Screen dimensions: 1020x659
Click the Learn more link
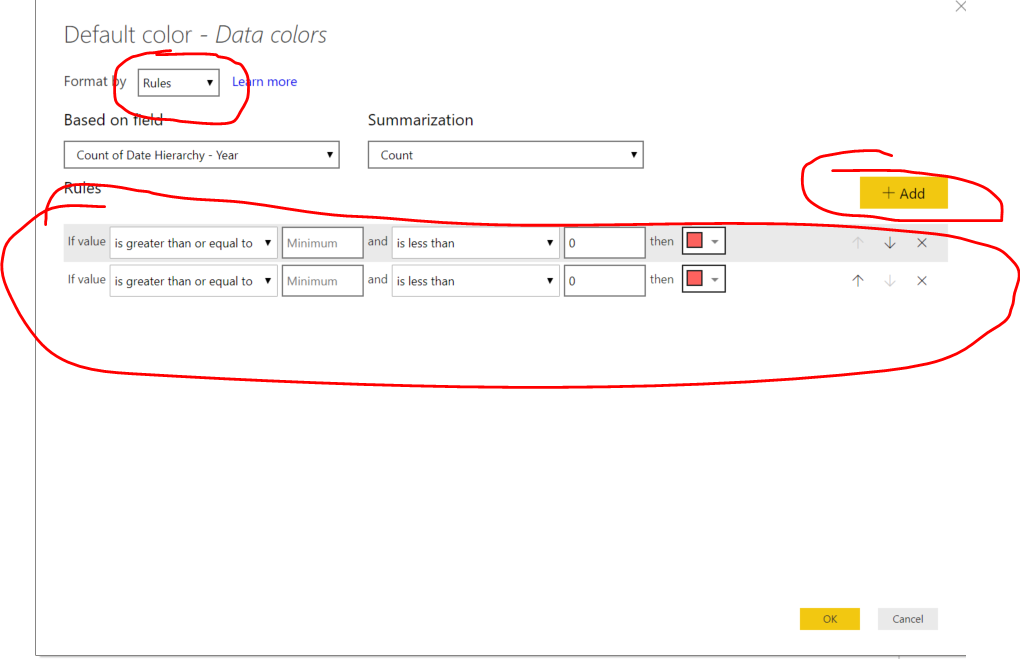coord(265,81)
